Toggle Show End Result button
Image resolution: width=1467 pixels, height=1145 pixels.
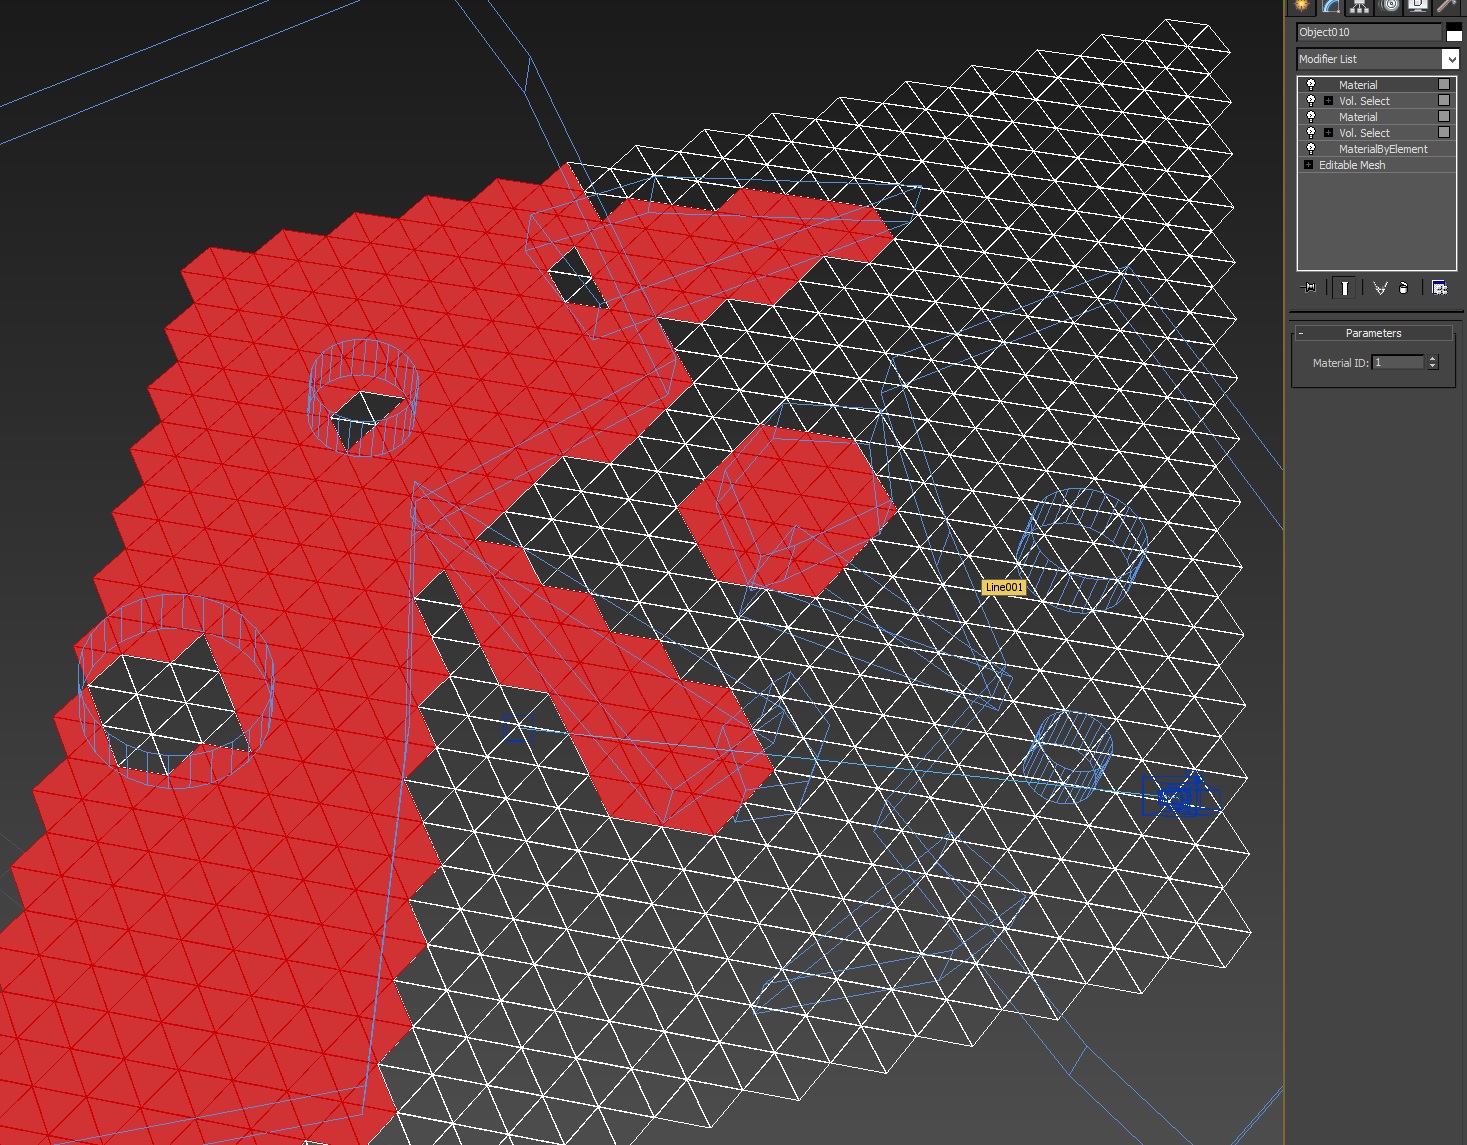point(1345,288)
